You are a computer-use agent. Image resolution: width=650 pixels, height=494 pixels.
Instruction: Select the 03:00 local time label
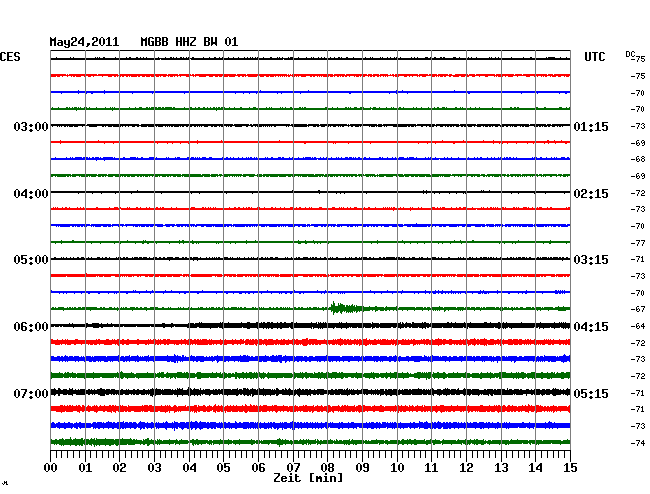31,126
